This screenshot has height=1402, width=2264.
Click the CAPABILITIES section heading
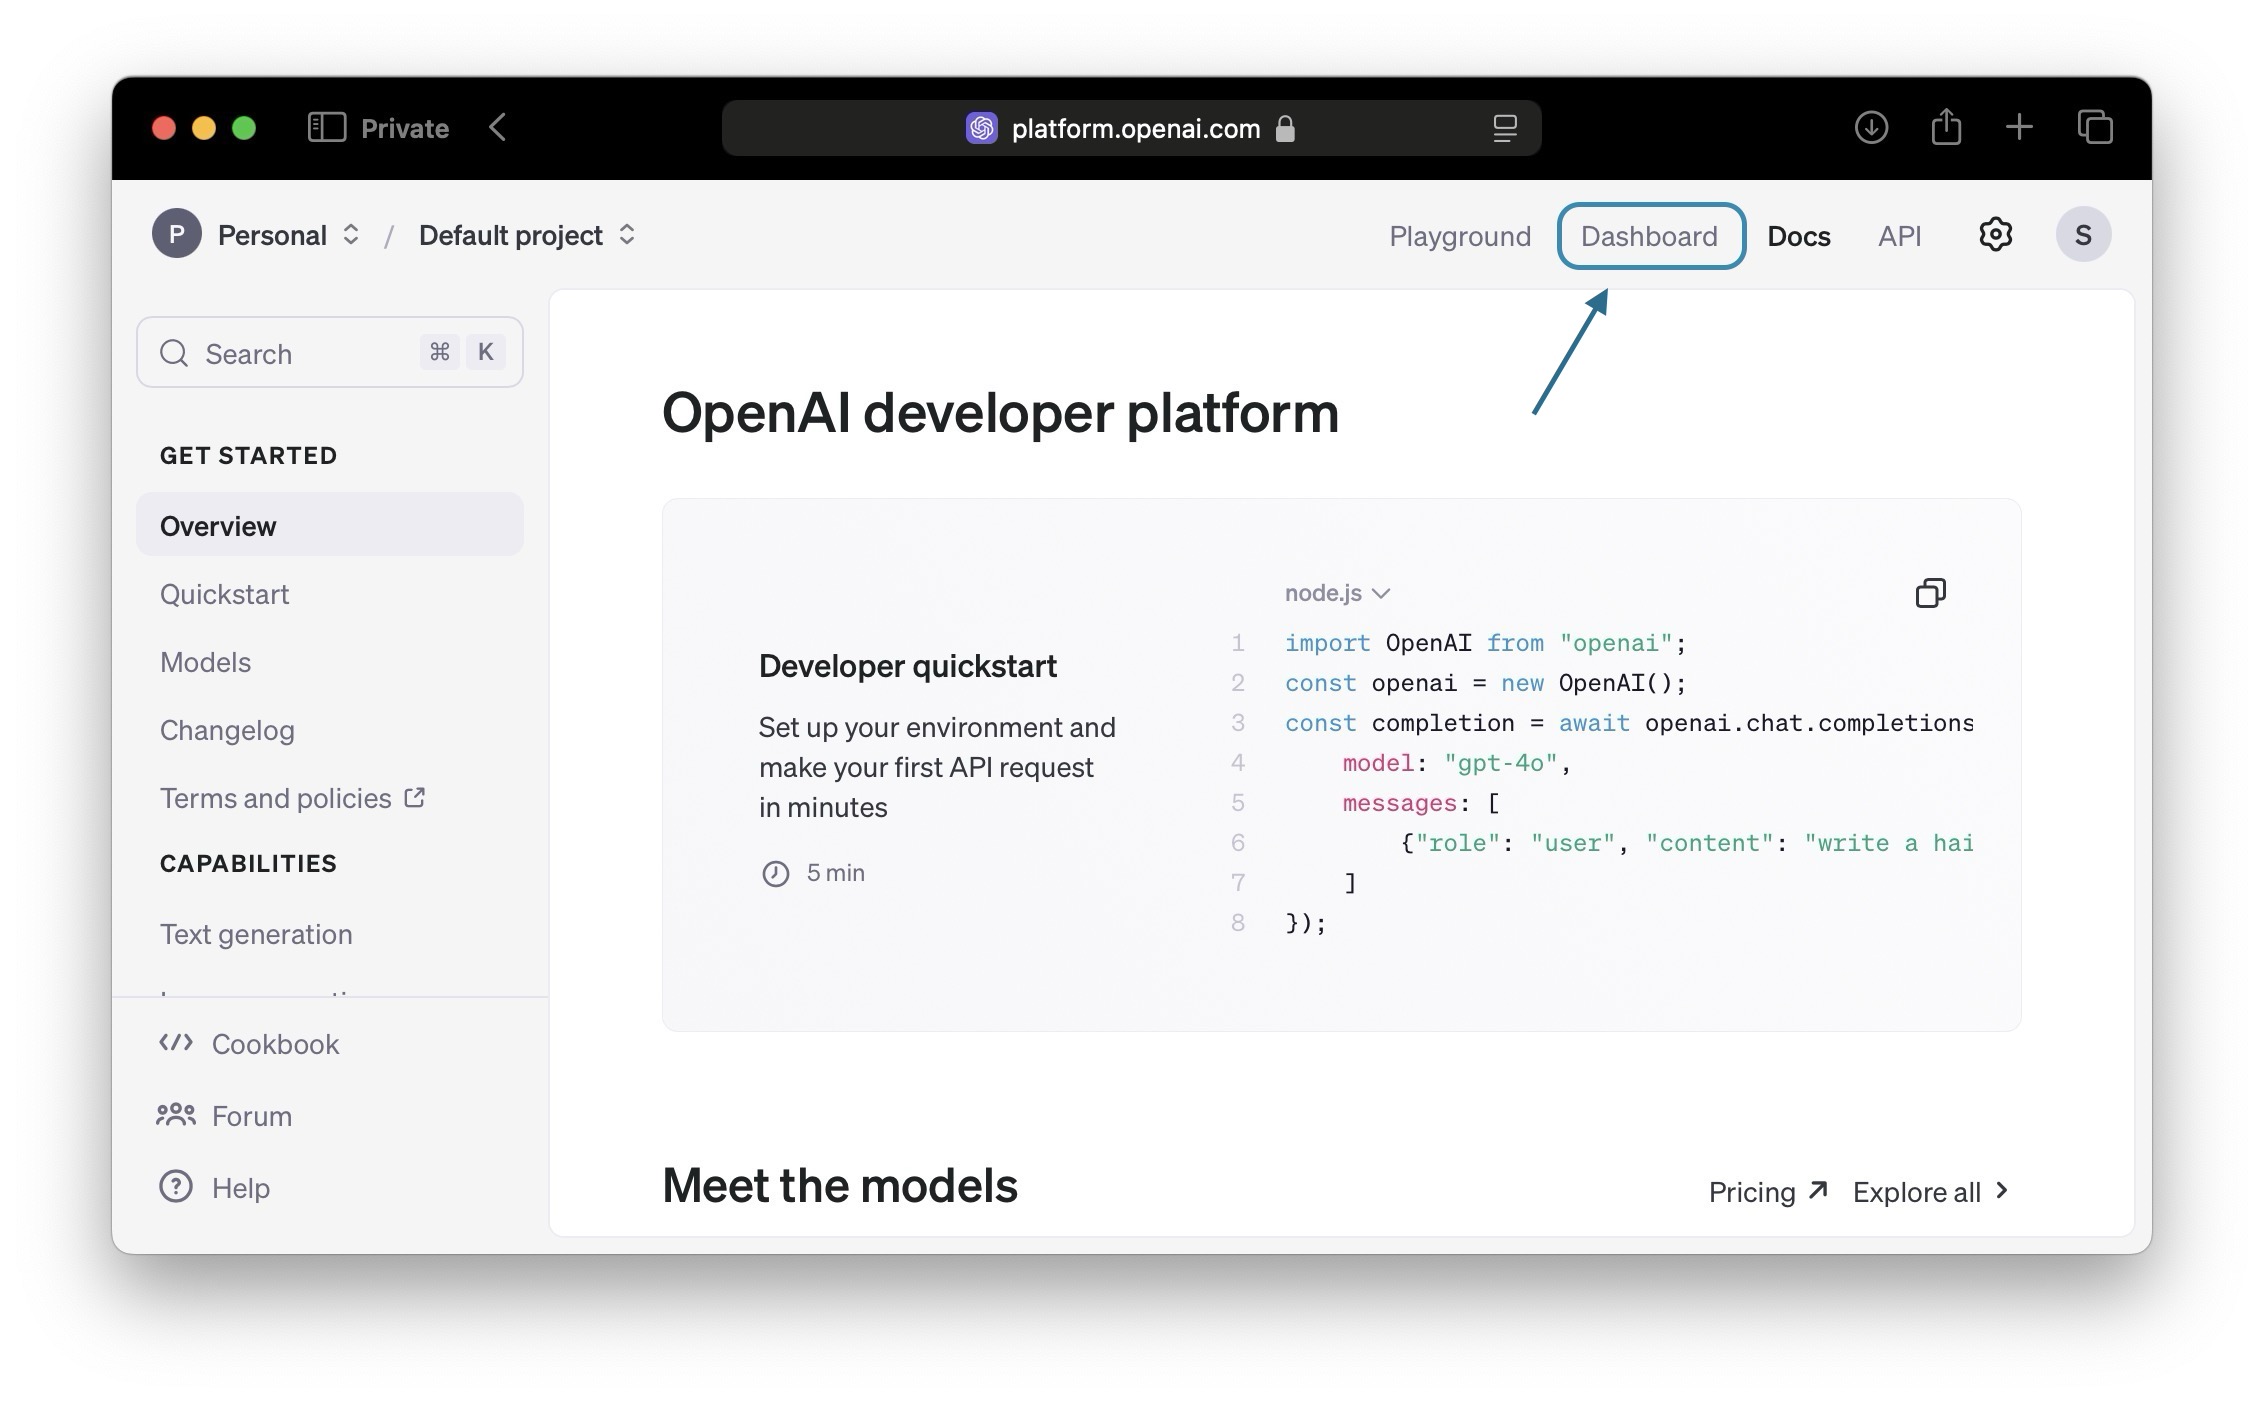click(248, 863)
